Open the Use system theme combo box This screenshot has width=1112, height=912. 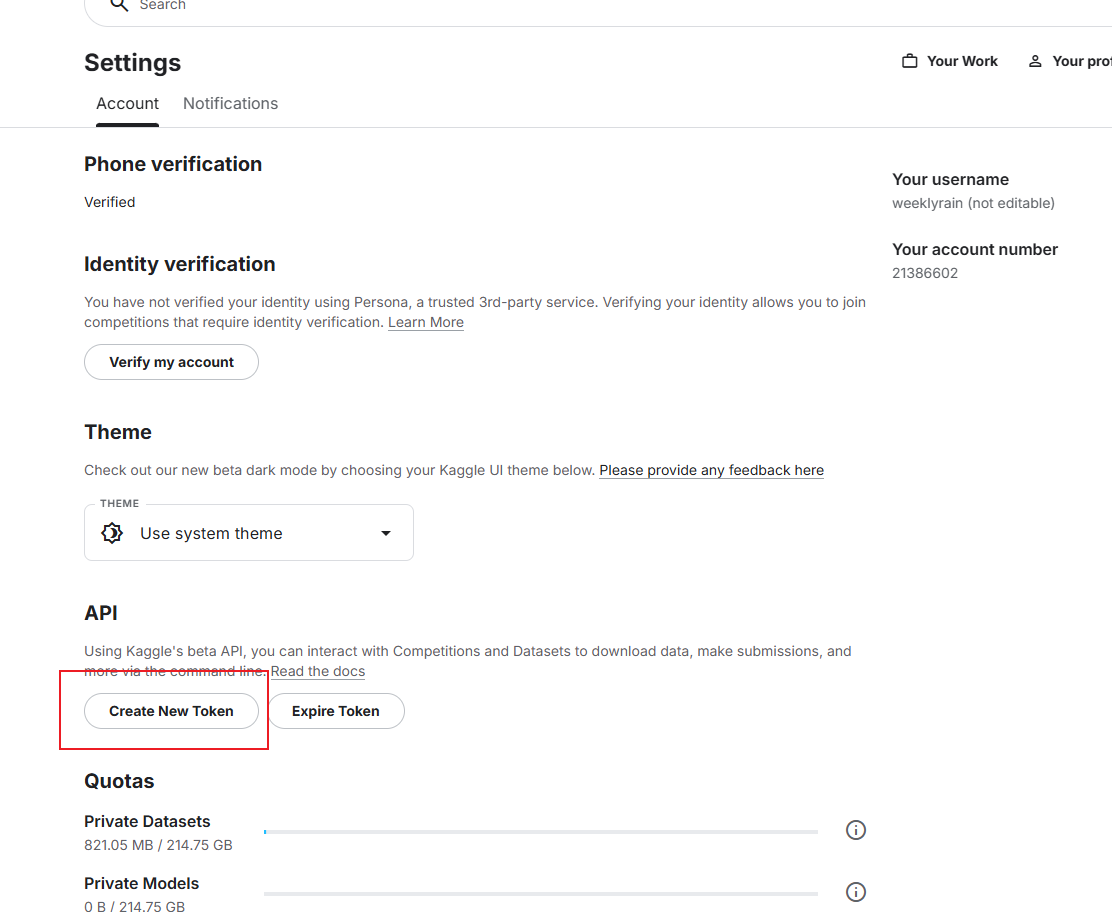(249, 533)
